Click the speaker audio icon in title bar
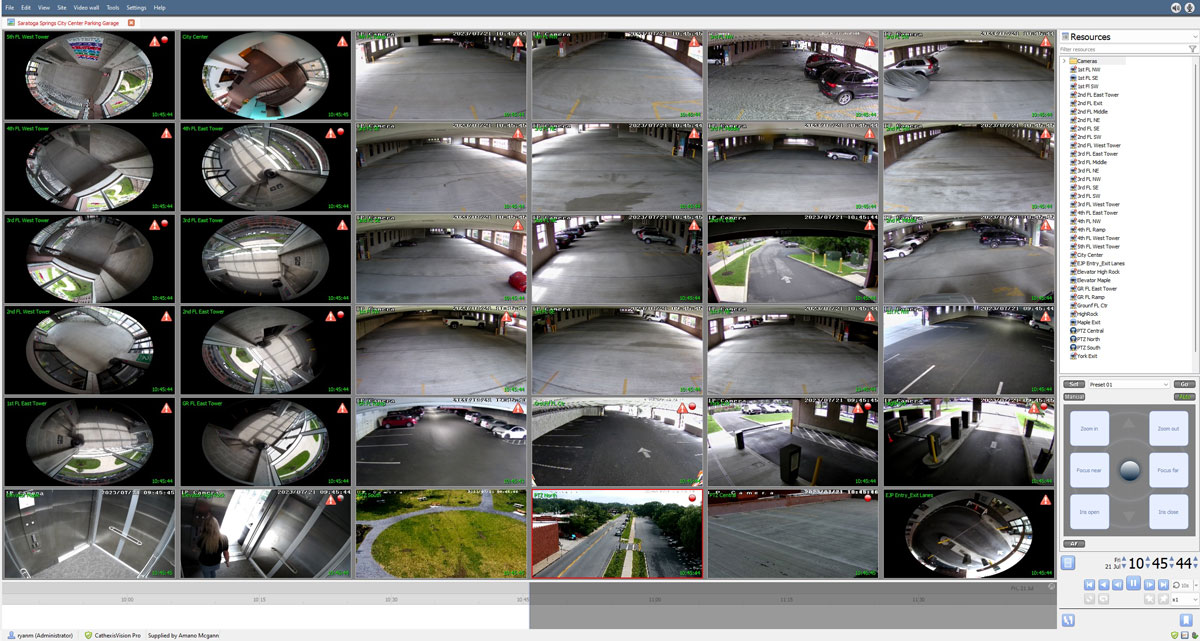 (x=1176, y=8)
